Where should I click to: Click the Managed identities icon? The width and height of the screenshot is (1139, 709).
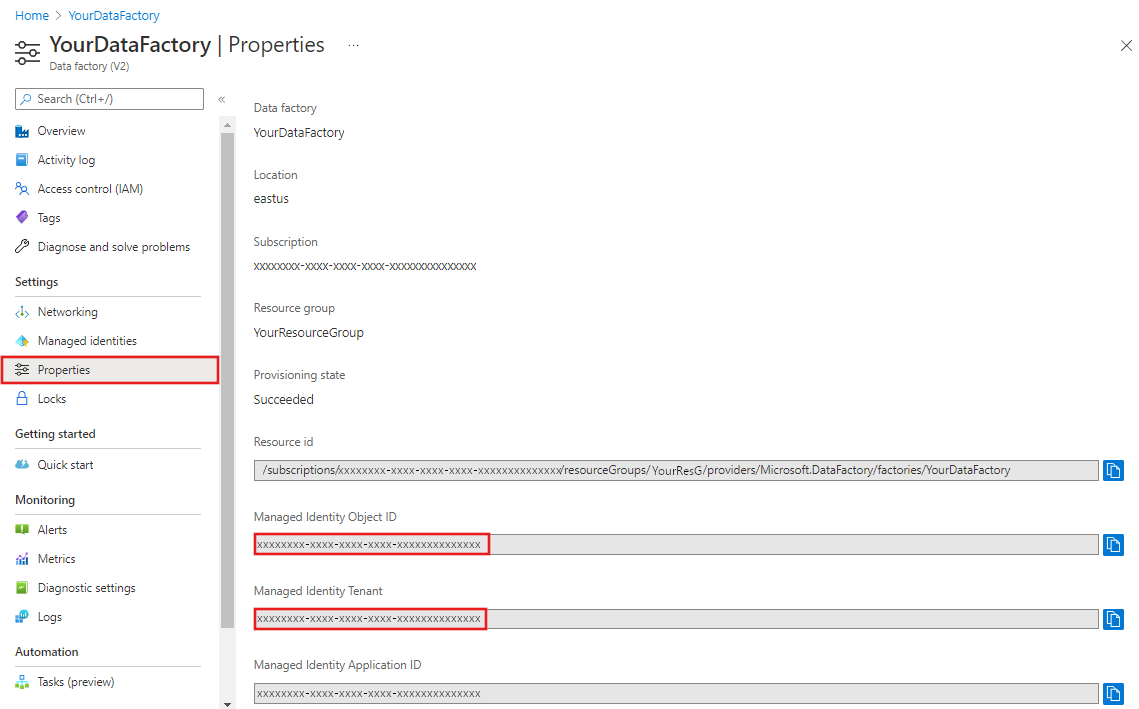tap(23, 341)
